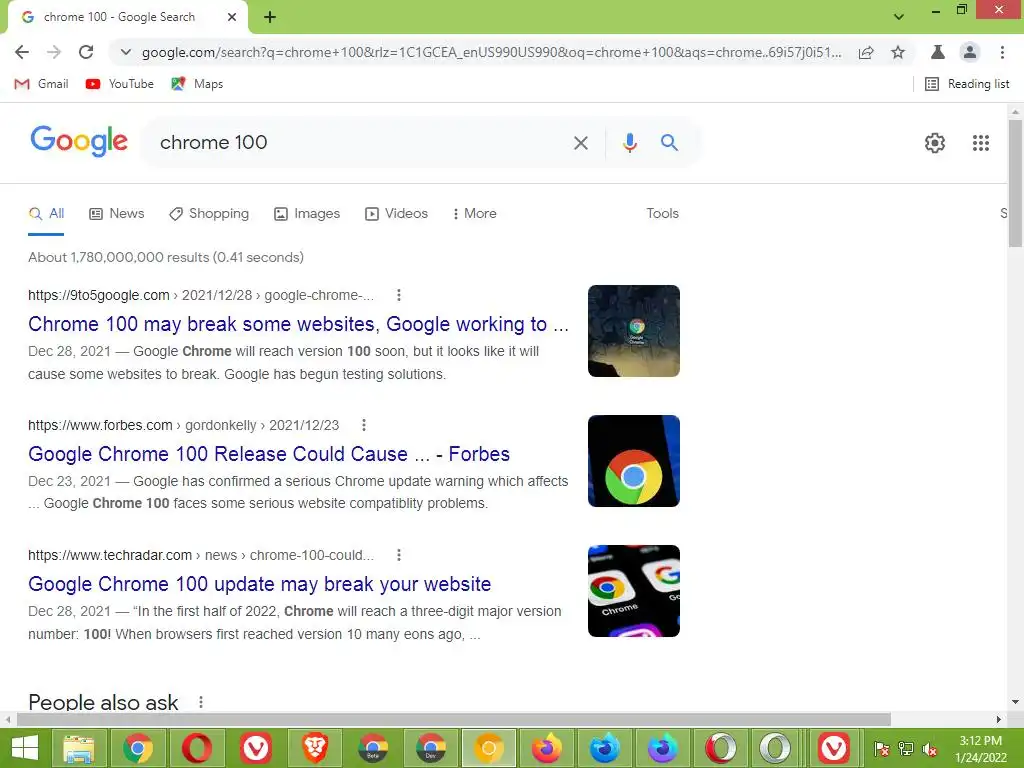Bookmark this page with the star icon
1024x768 pixels.
click(x=898, y=52)
